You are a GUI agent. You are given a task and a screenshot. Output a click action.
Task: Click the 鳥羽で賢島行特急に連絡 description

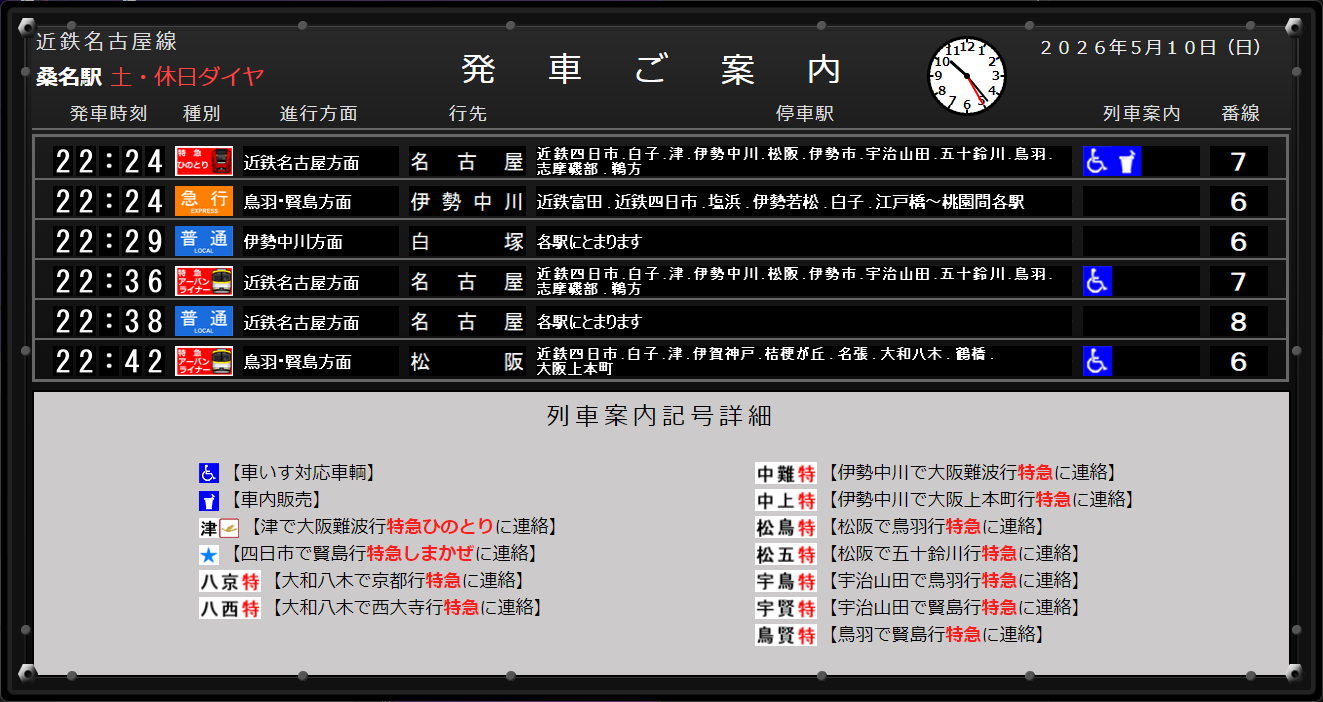tap(935, 635)
